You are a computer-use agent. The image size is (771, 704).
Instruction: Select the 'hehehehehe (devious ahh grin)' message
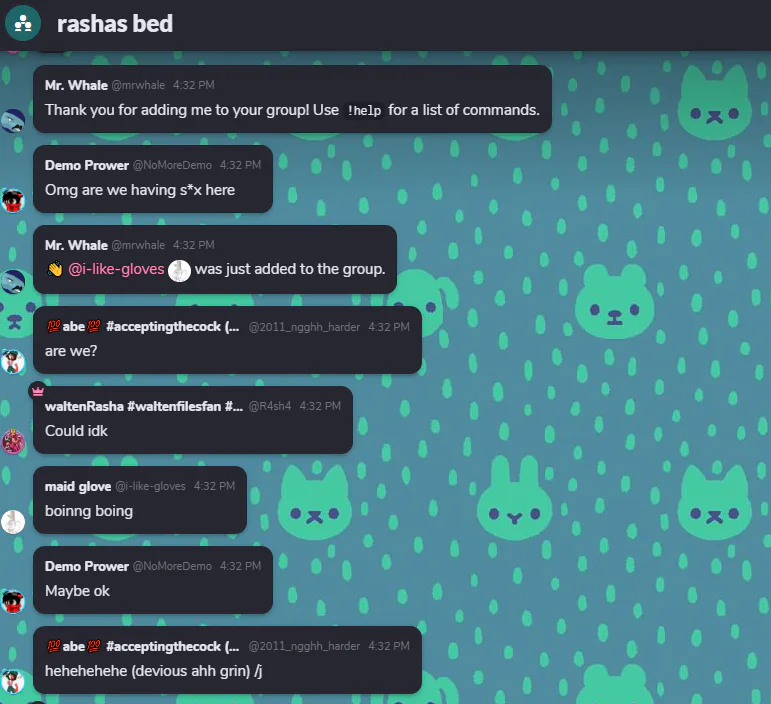(x=227, y=660)
